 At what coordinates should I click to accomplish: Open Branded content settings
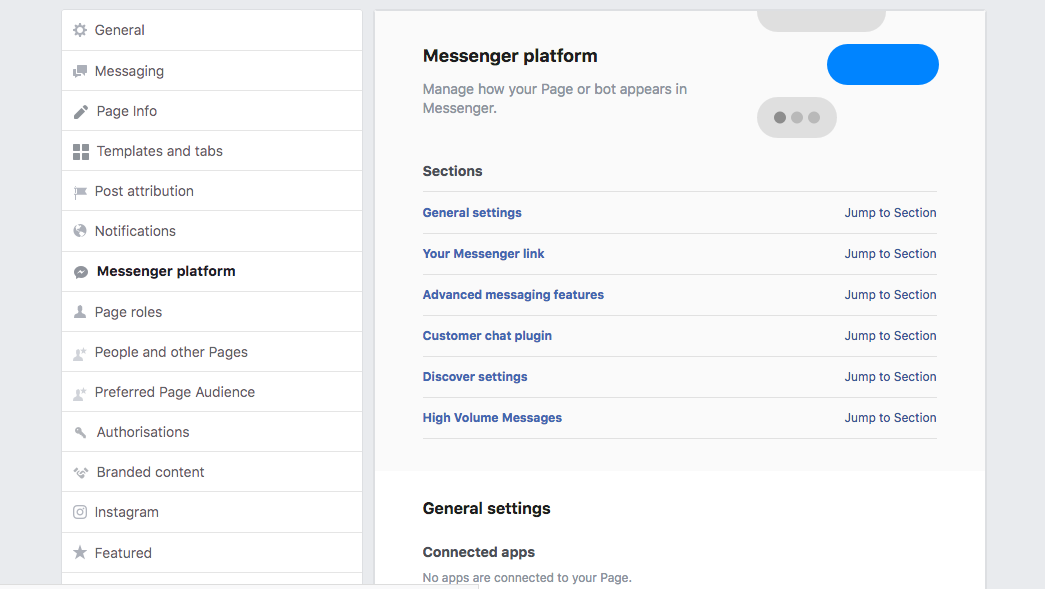[x=212, y=472]
